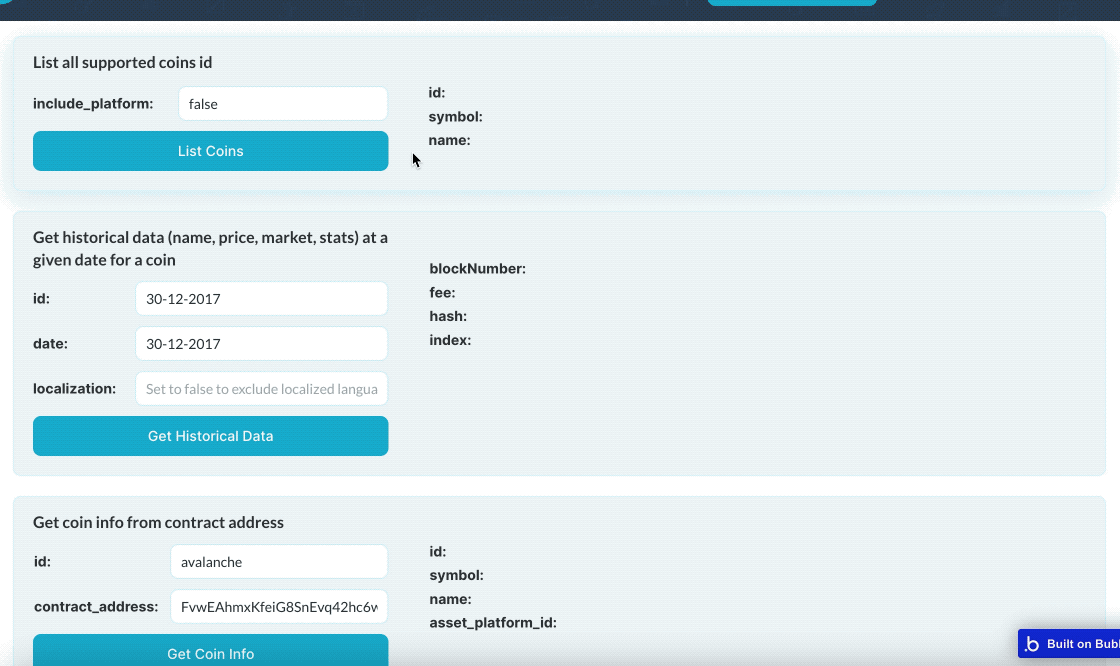Click symbol: label in List Coins results
The height and width of the screenshot is (666, 1120).
[455, 116]
